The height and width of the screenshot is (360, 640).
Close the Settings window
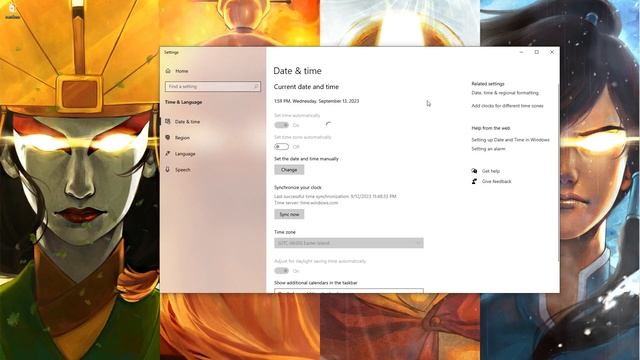[552, 52]
